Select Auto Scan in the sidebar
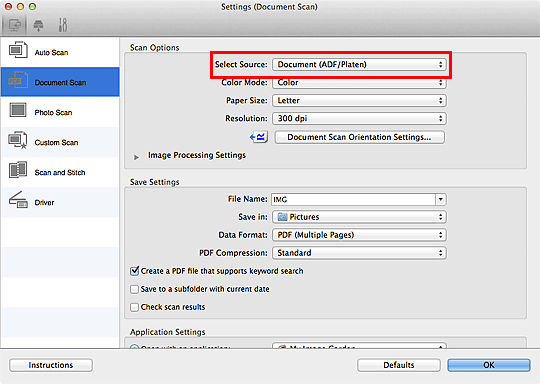540x384 pixels. 60,52
